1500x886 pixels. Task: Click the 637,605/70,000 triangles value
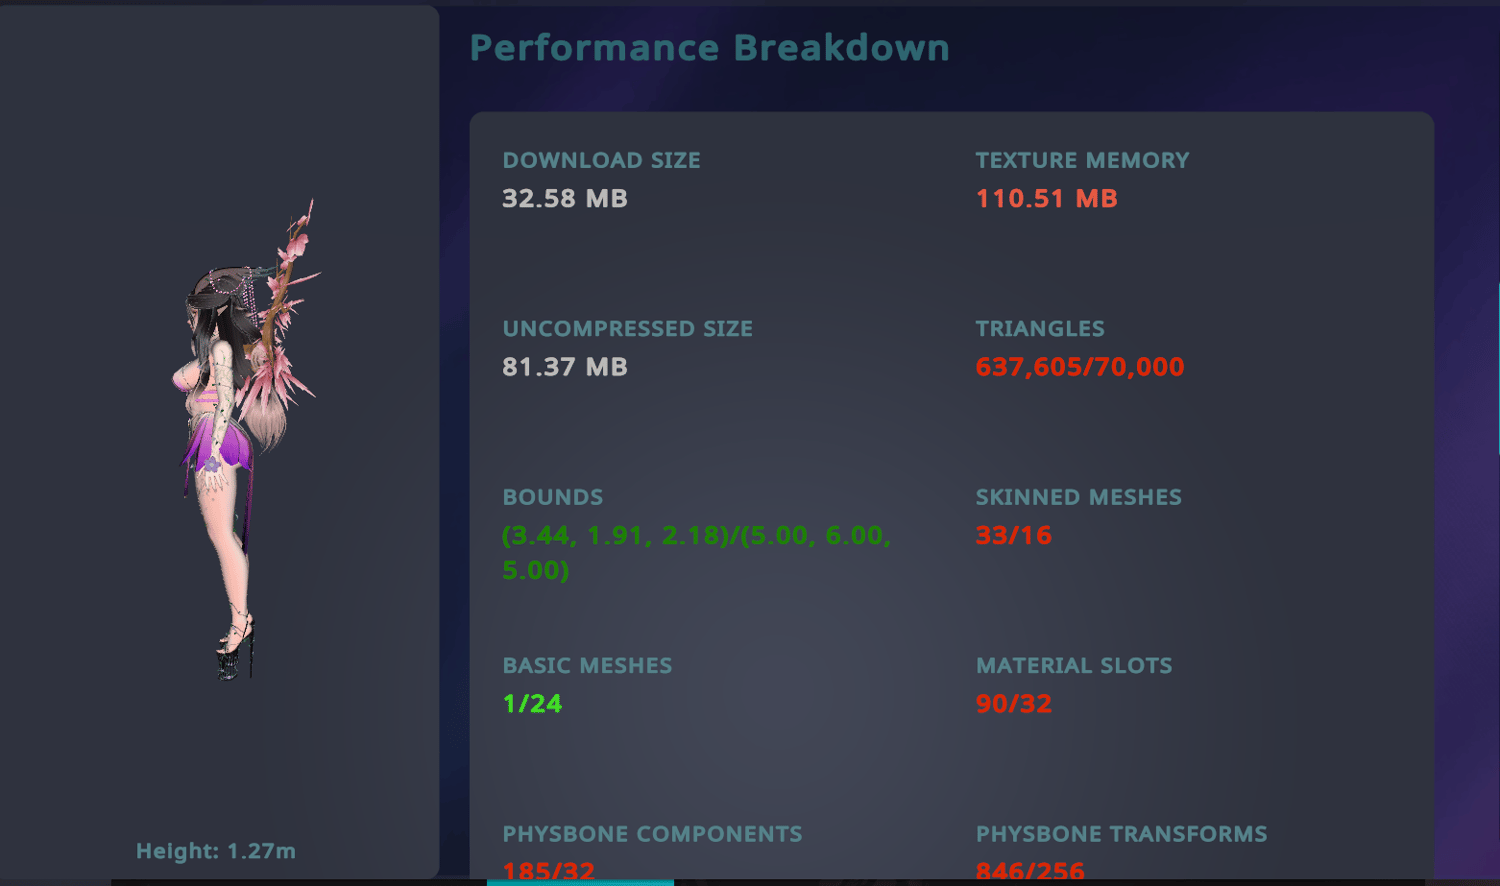pyautogui.click(x=1080, y=367)
